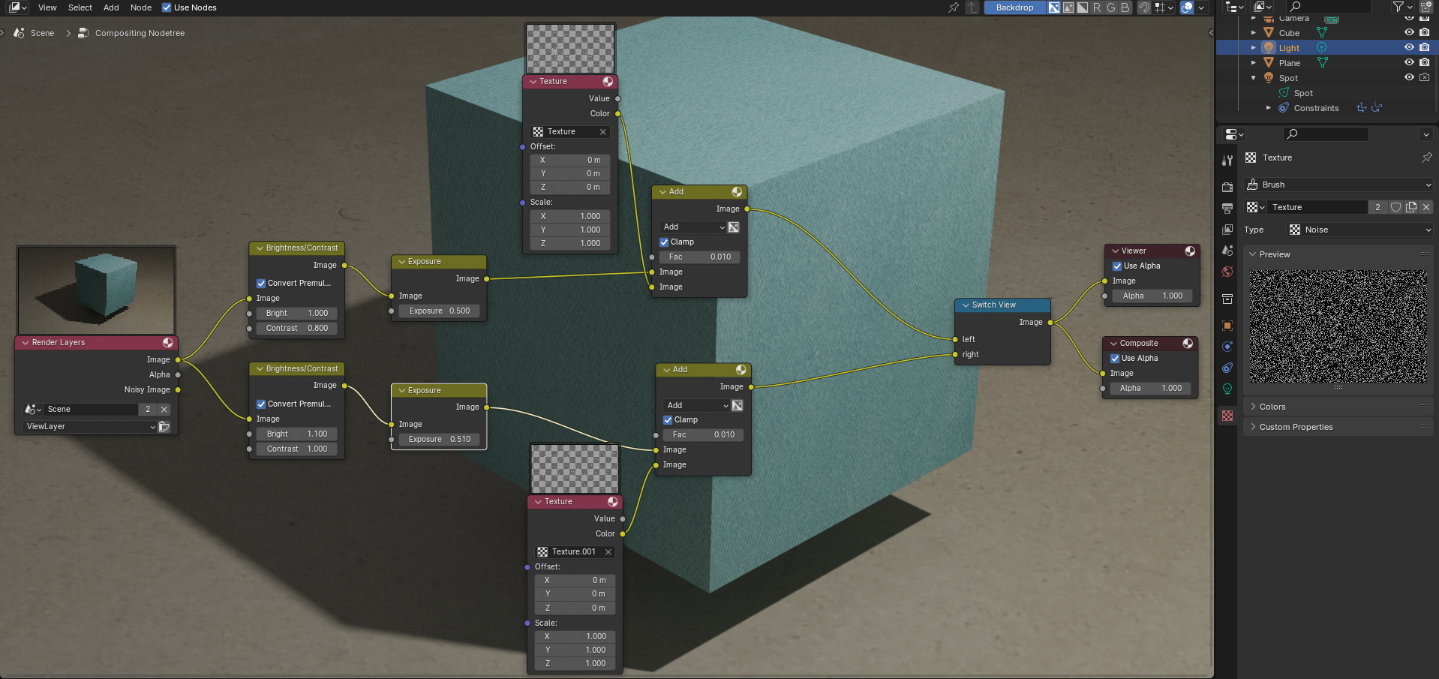Toggle the Use Nodes checkbox
Screen dimensions: 1439x679
pos(166,8)
